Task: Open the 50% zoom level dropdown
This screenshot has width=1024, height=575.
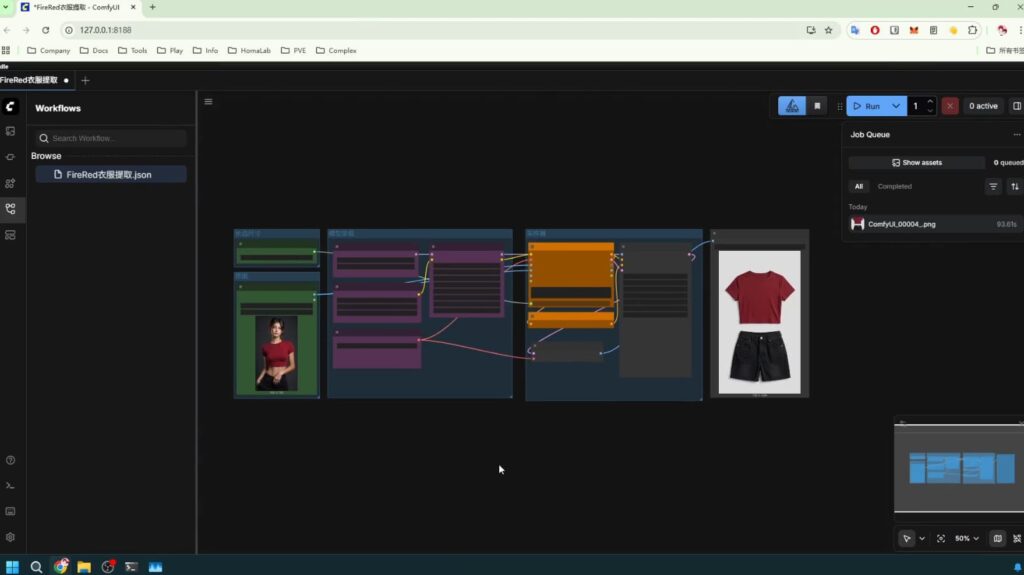Action: (966, 538)
